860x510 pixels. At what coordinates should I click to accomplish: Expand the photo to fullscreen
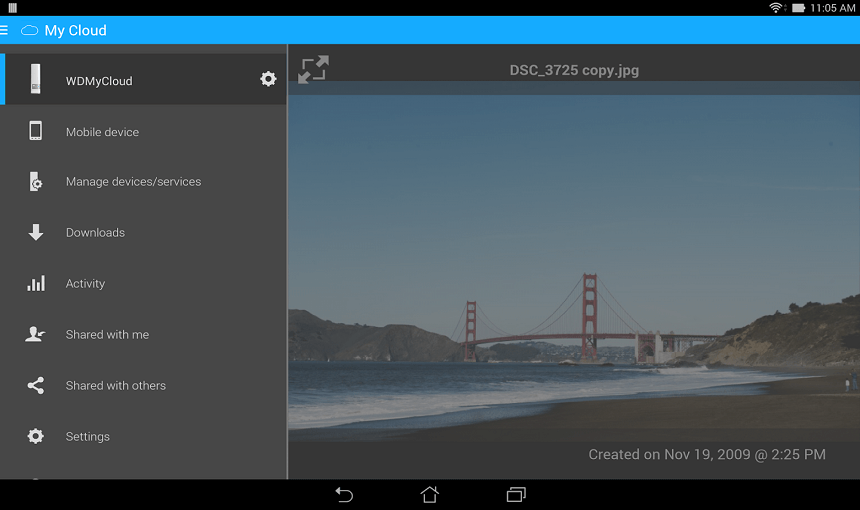pos(313,69)
